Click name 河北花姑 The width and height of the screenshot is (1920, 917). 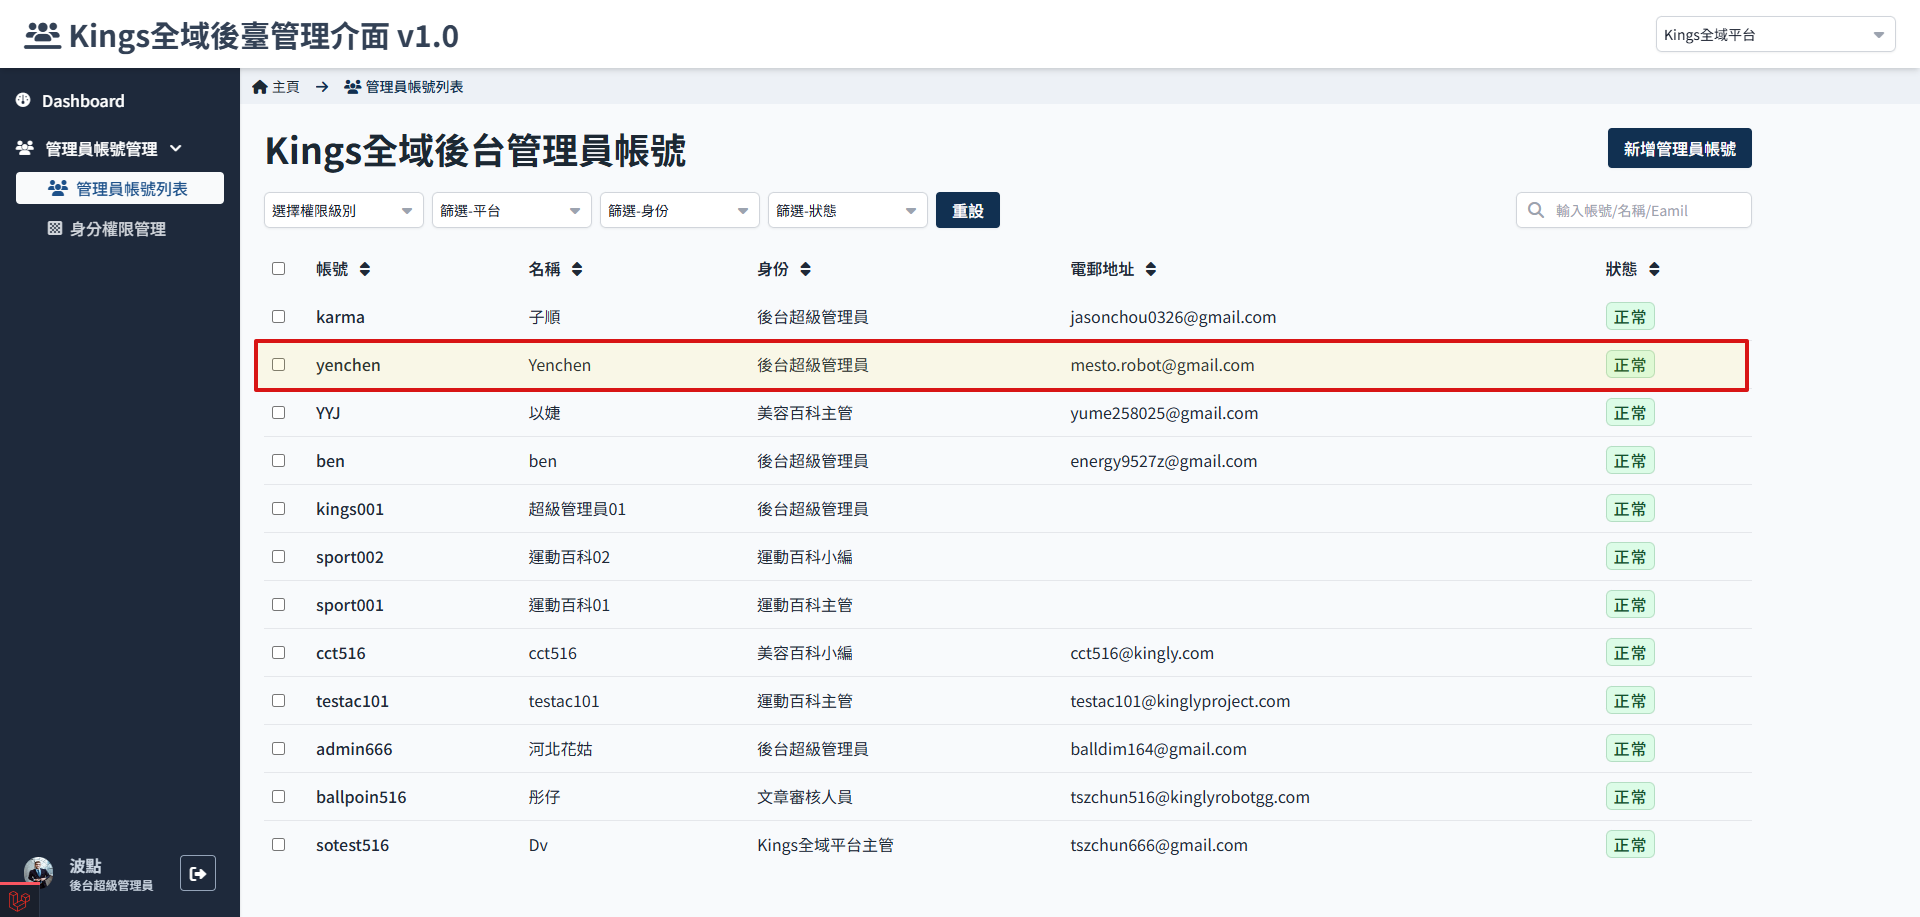(x=560, y=749)
